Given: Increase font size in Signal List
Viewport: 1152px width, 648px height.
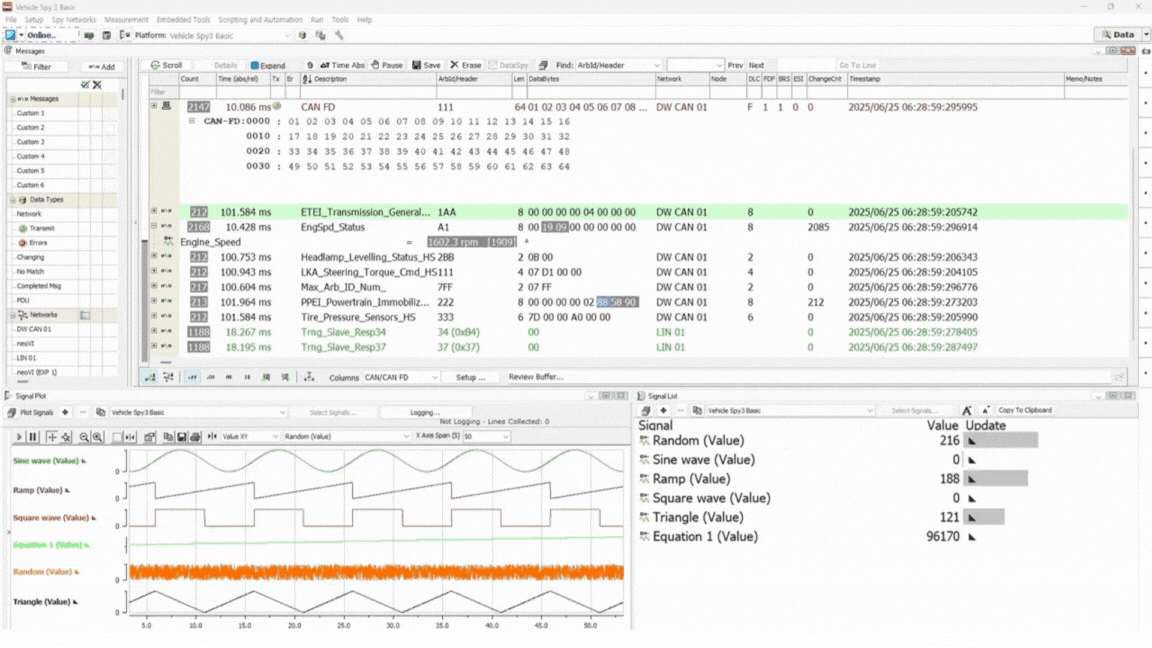Looking at the screenshot, I should click(967, 411).
